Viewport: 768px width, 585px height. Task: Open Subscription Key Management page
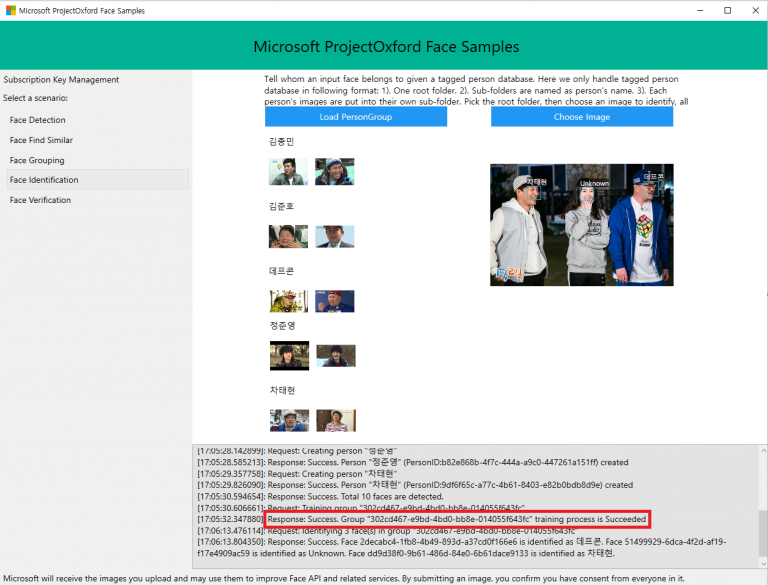click(x=61, y=80)
